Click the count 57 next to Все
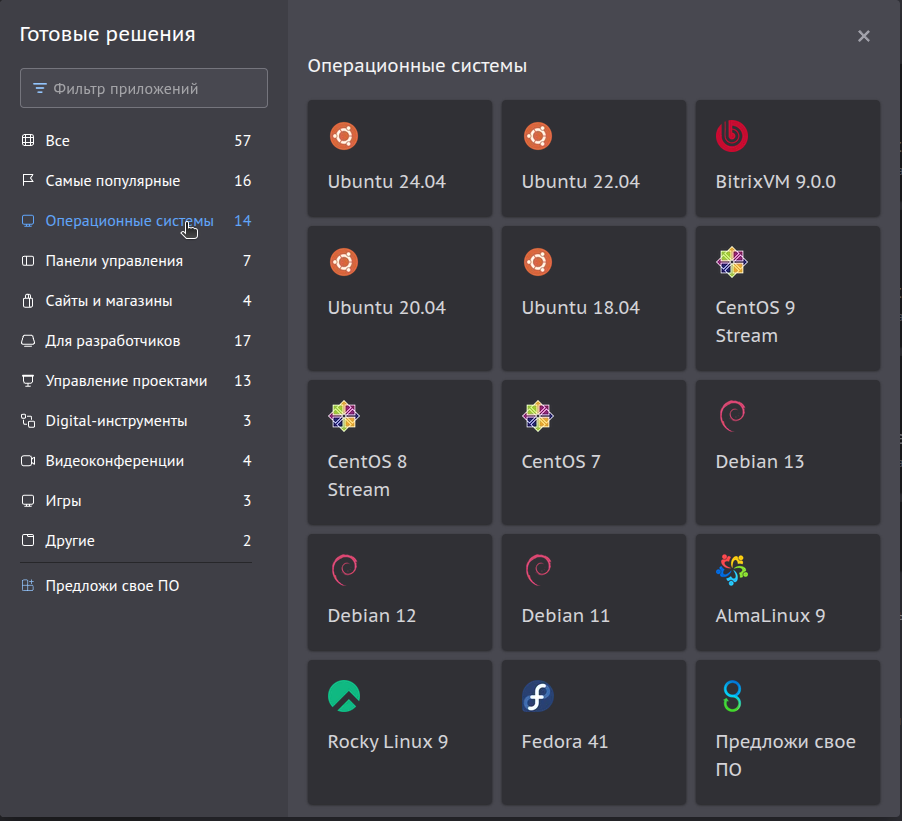This screenshot has height=821, width=902. [x=243, y=141]
